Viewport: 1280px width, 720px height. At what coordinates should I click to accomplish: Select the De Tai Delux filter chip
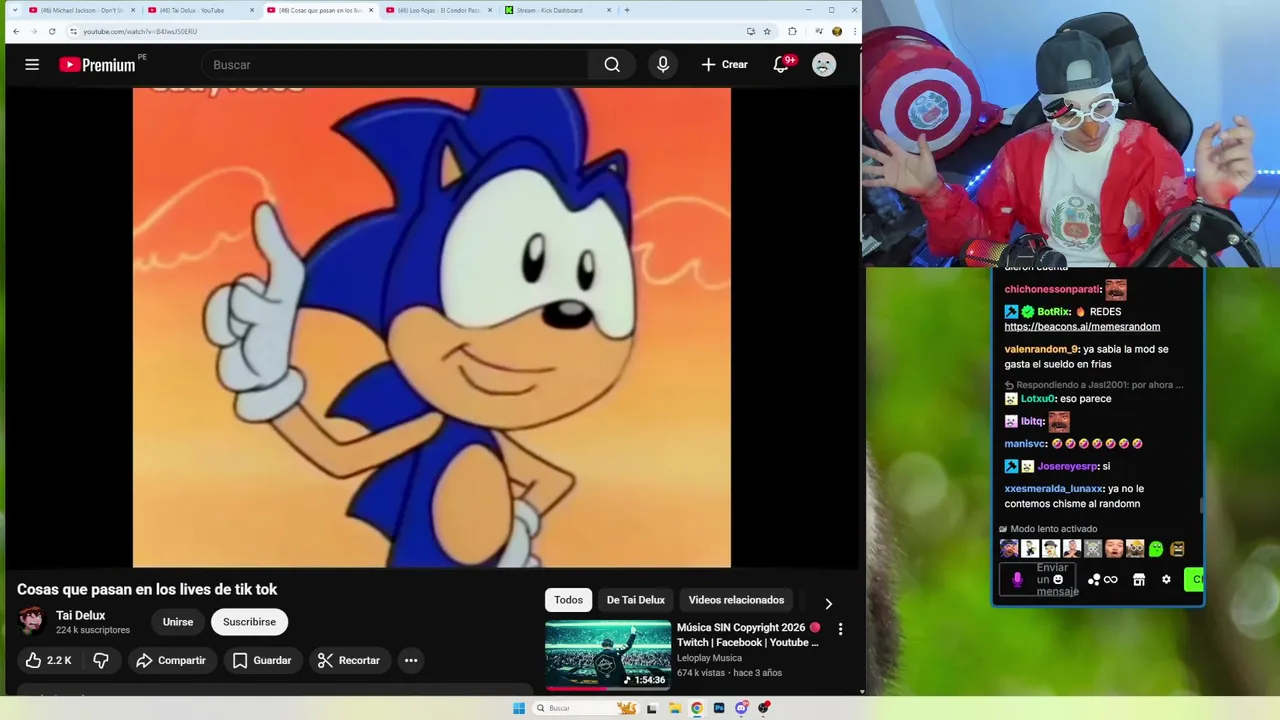point(635,600)
